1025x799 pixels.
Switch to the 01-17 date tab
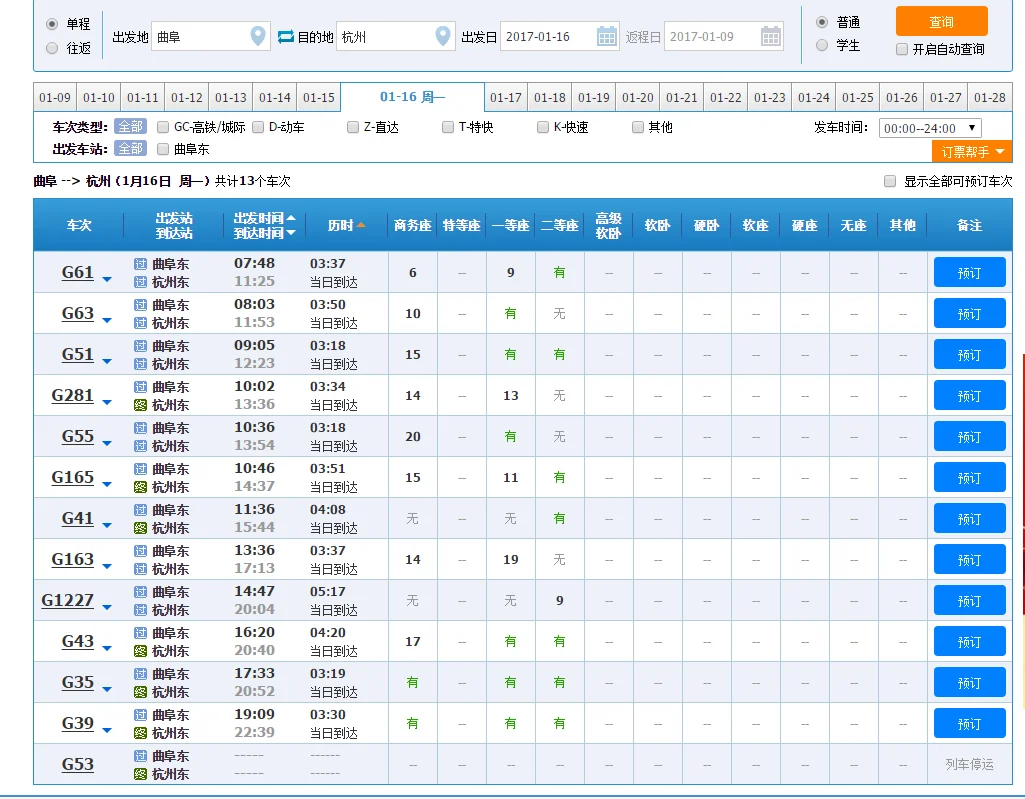506,98
